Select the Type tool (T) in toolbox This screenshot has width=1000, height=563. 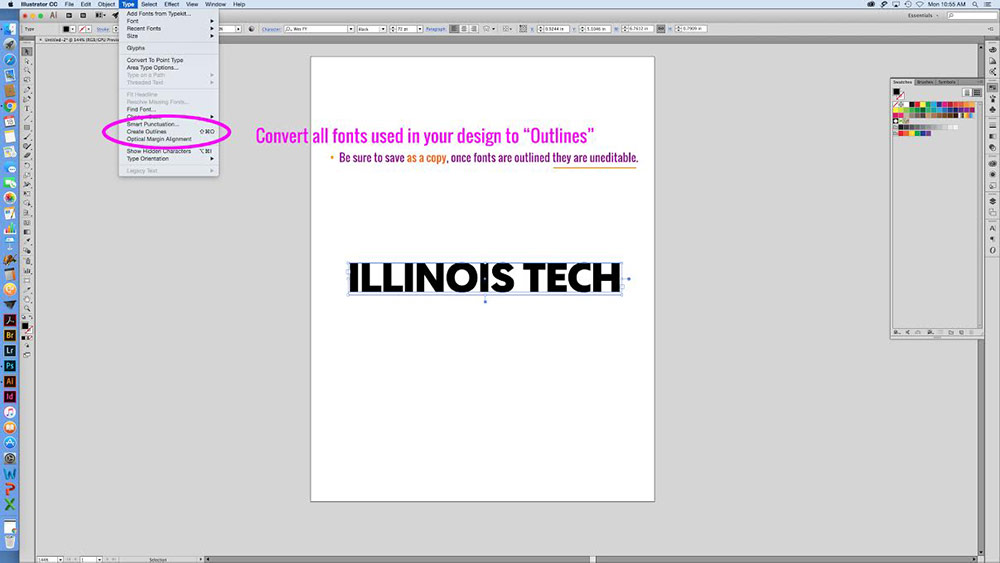(x=27, y=108)
